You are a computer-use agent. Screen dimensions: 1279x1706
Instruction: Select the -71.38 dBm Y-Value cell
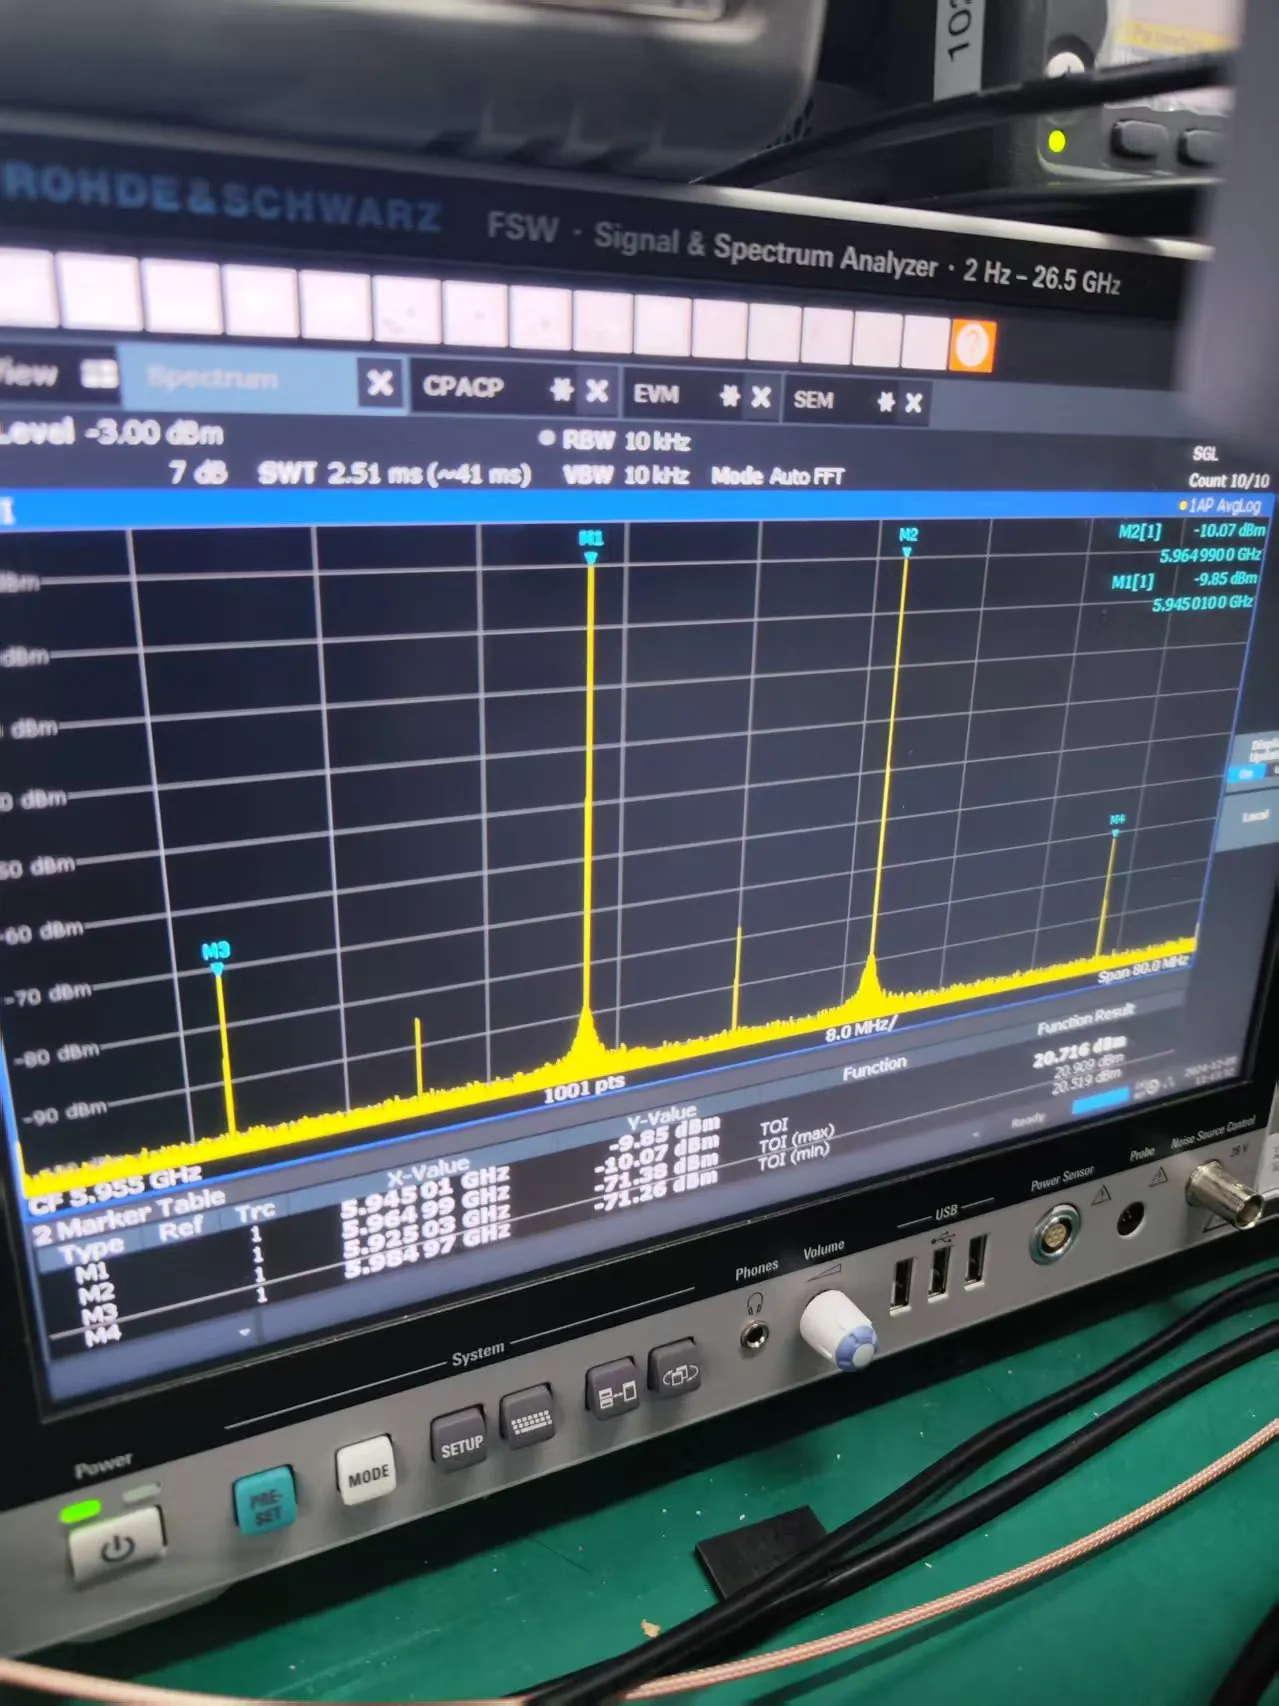point(658,1168)
